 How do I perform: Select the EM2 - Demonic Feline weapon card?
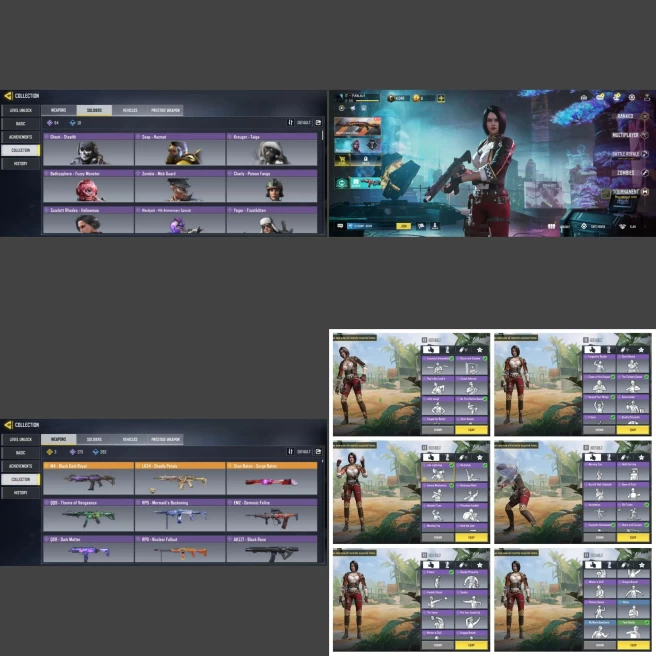pyautogui.click(x=272, y=515)
